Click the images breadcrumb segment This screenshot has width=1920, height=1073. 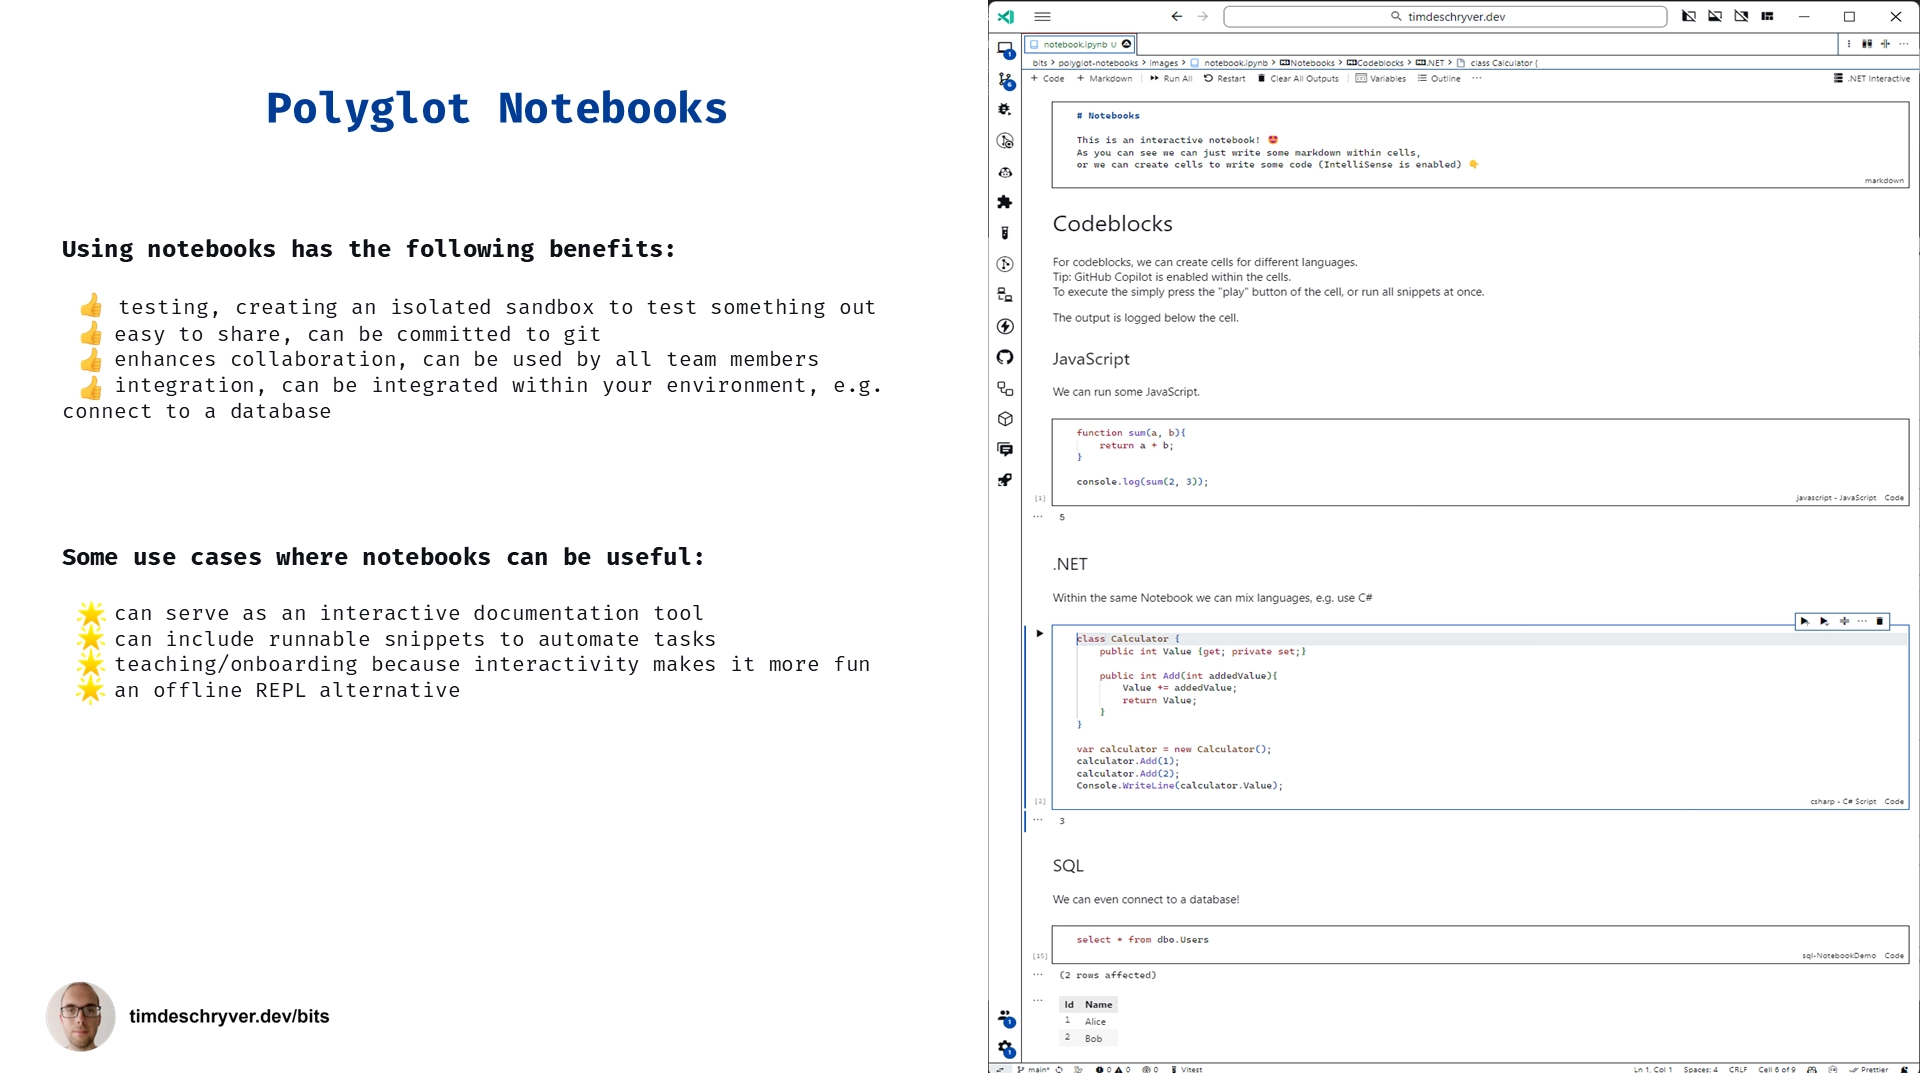pos(1163,63)
